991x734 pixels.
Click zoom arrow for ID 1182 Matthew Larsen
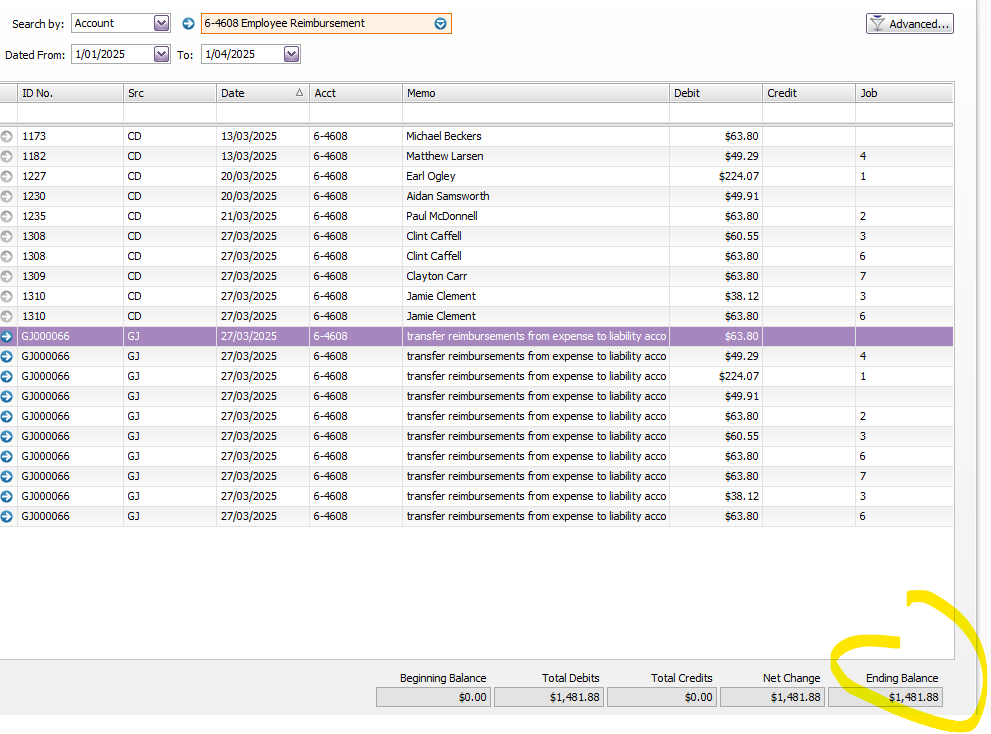[x=7, y=156]
